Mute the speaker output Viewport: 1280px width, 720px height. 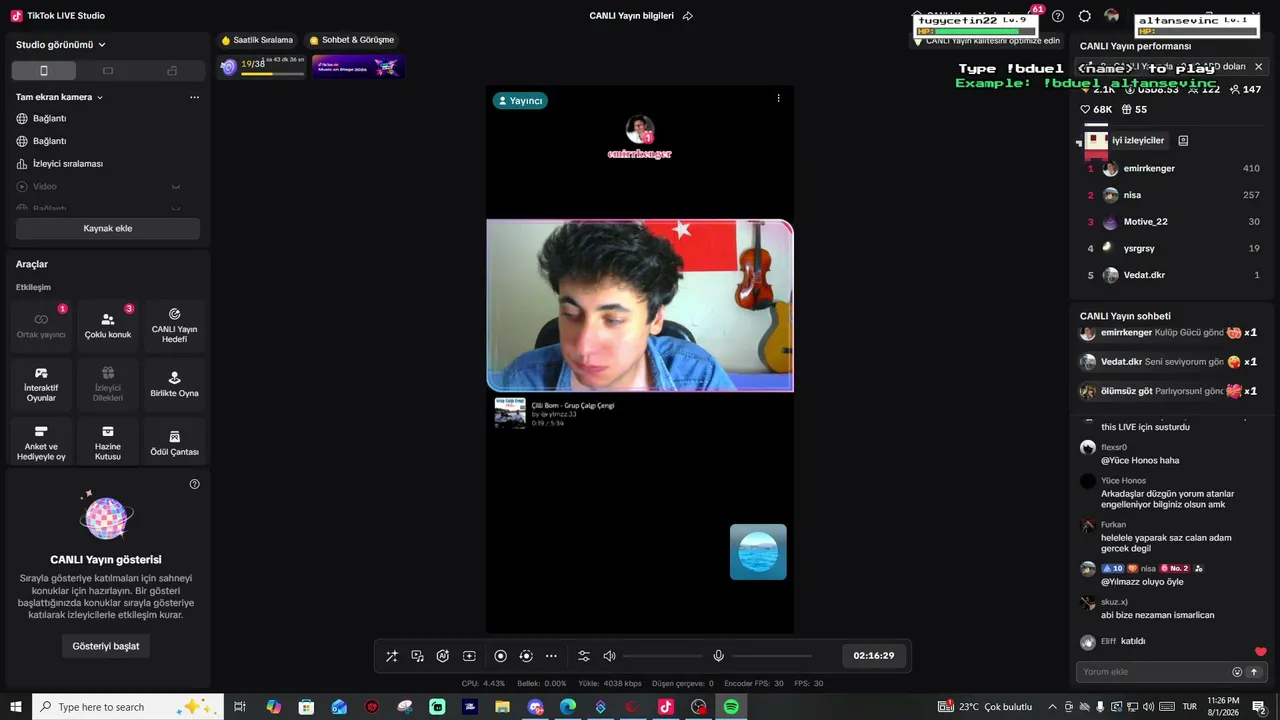click(x=609, y=656)
